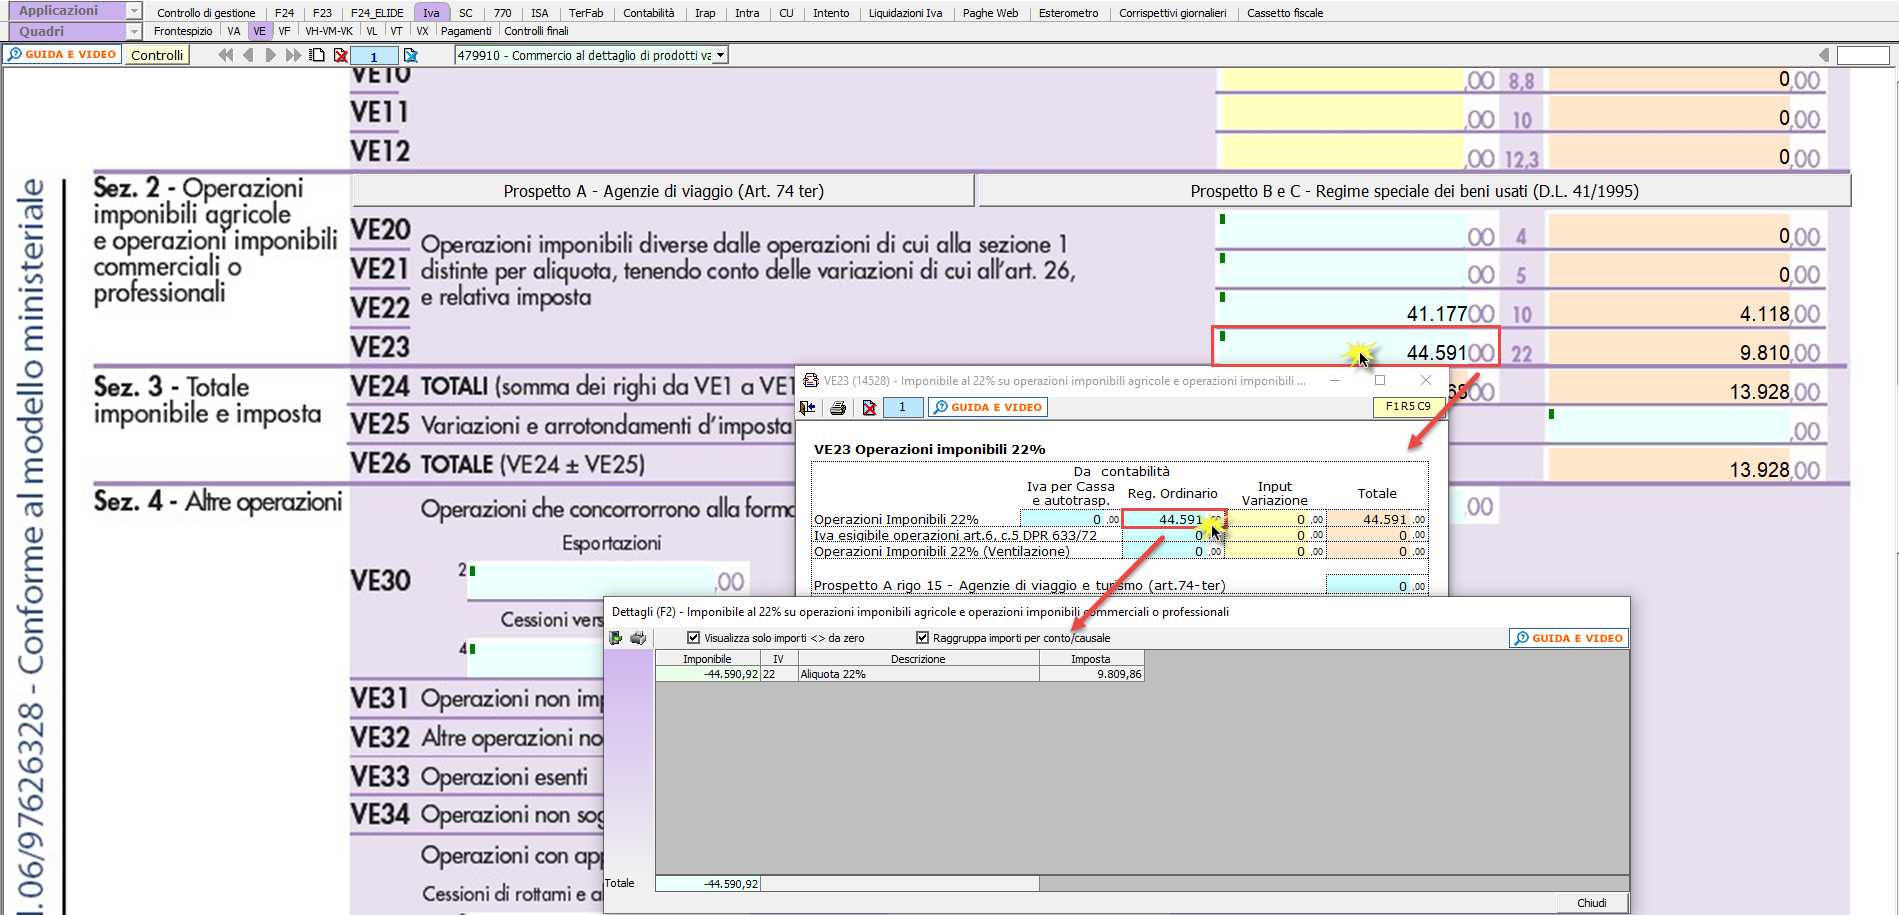Maximize the VE23 window

(1380, 380)
